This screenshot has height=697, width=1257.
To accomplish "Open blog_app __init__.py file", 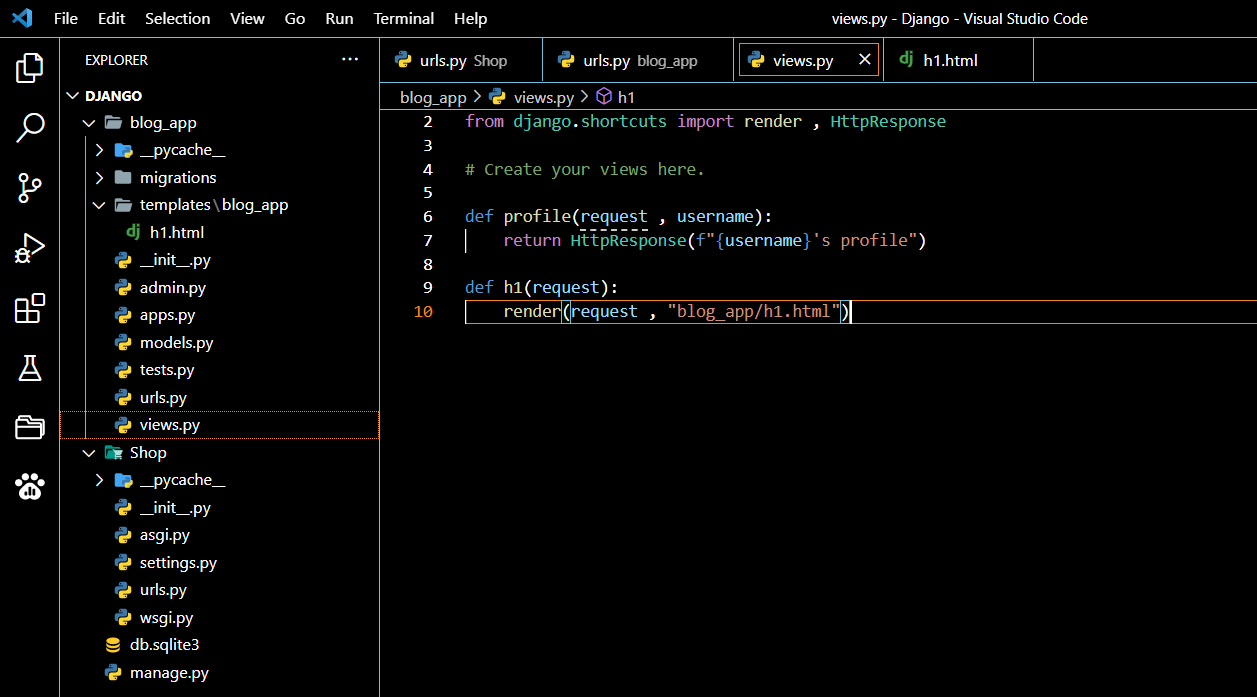I will pyautogui.click(x=175, y=260).
